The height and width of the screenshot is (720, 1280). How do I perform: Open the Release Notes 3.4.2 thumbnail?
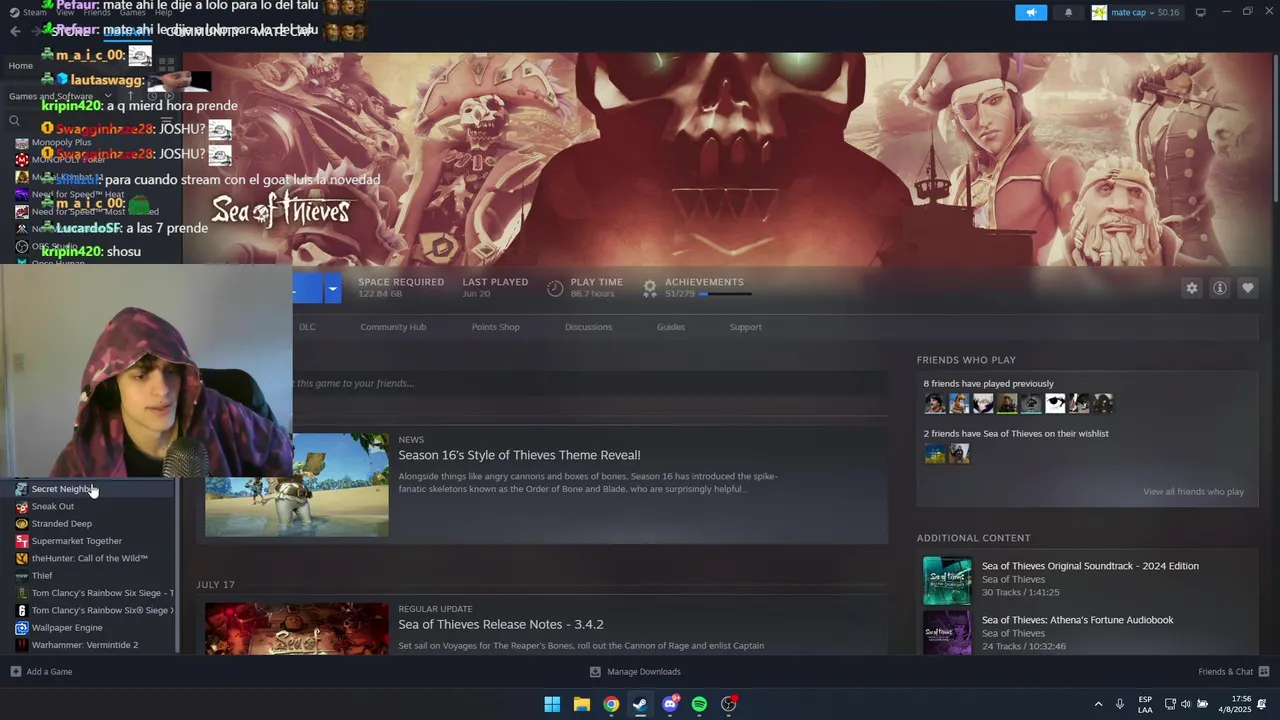click(297, 628)
